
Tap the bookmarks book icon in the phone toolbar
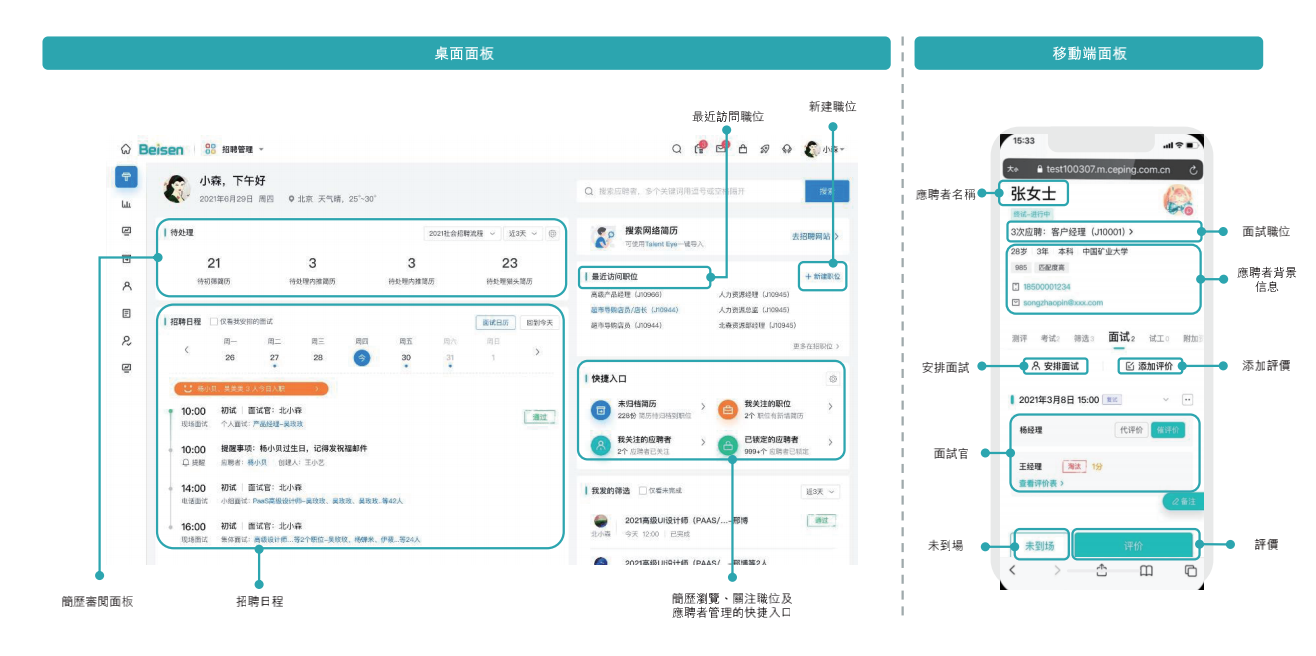pyautogui.click(x=1146, y=570)
